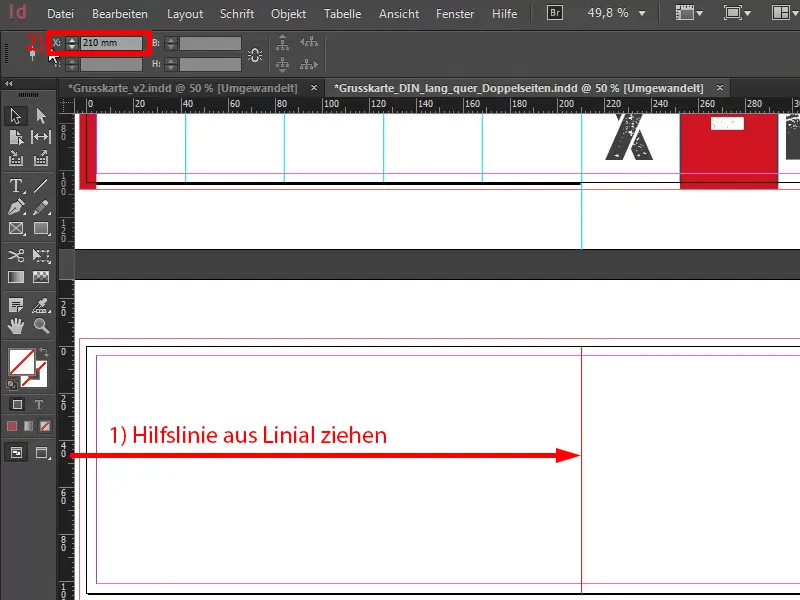Open the Datei menu
Screen dimensions: 800x600
(60, 14)
